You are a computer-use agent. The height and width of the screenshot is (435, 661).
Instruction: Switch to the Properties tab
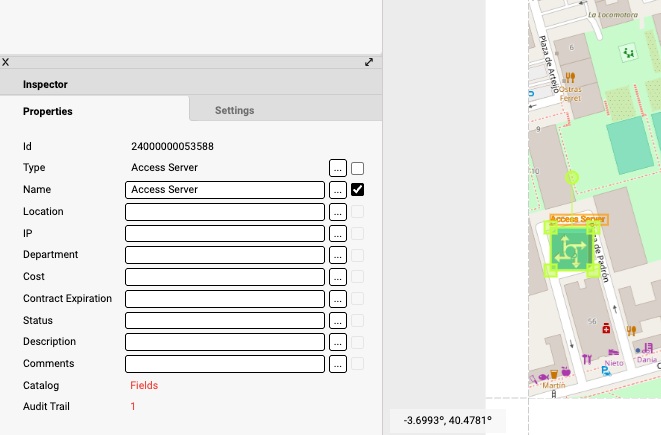point(47,111)
